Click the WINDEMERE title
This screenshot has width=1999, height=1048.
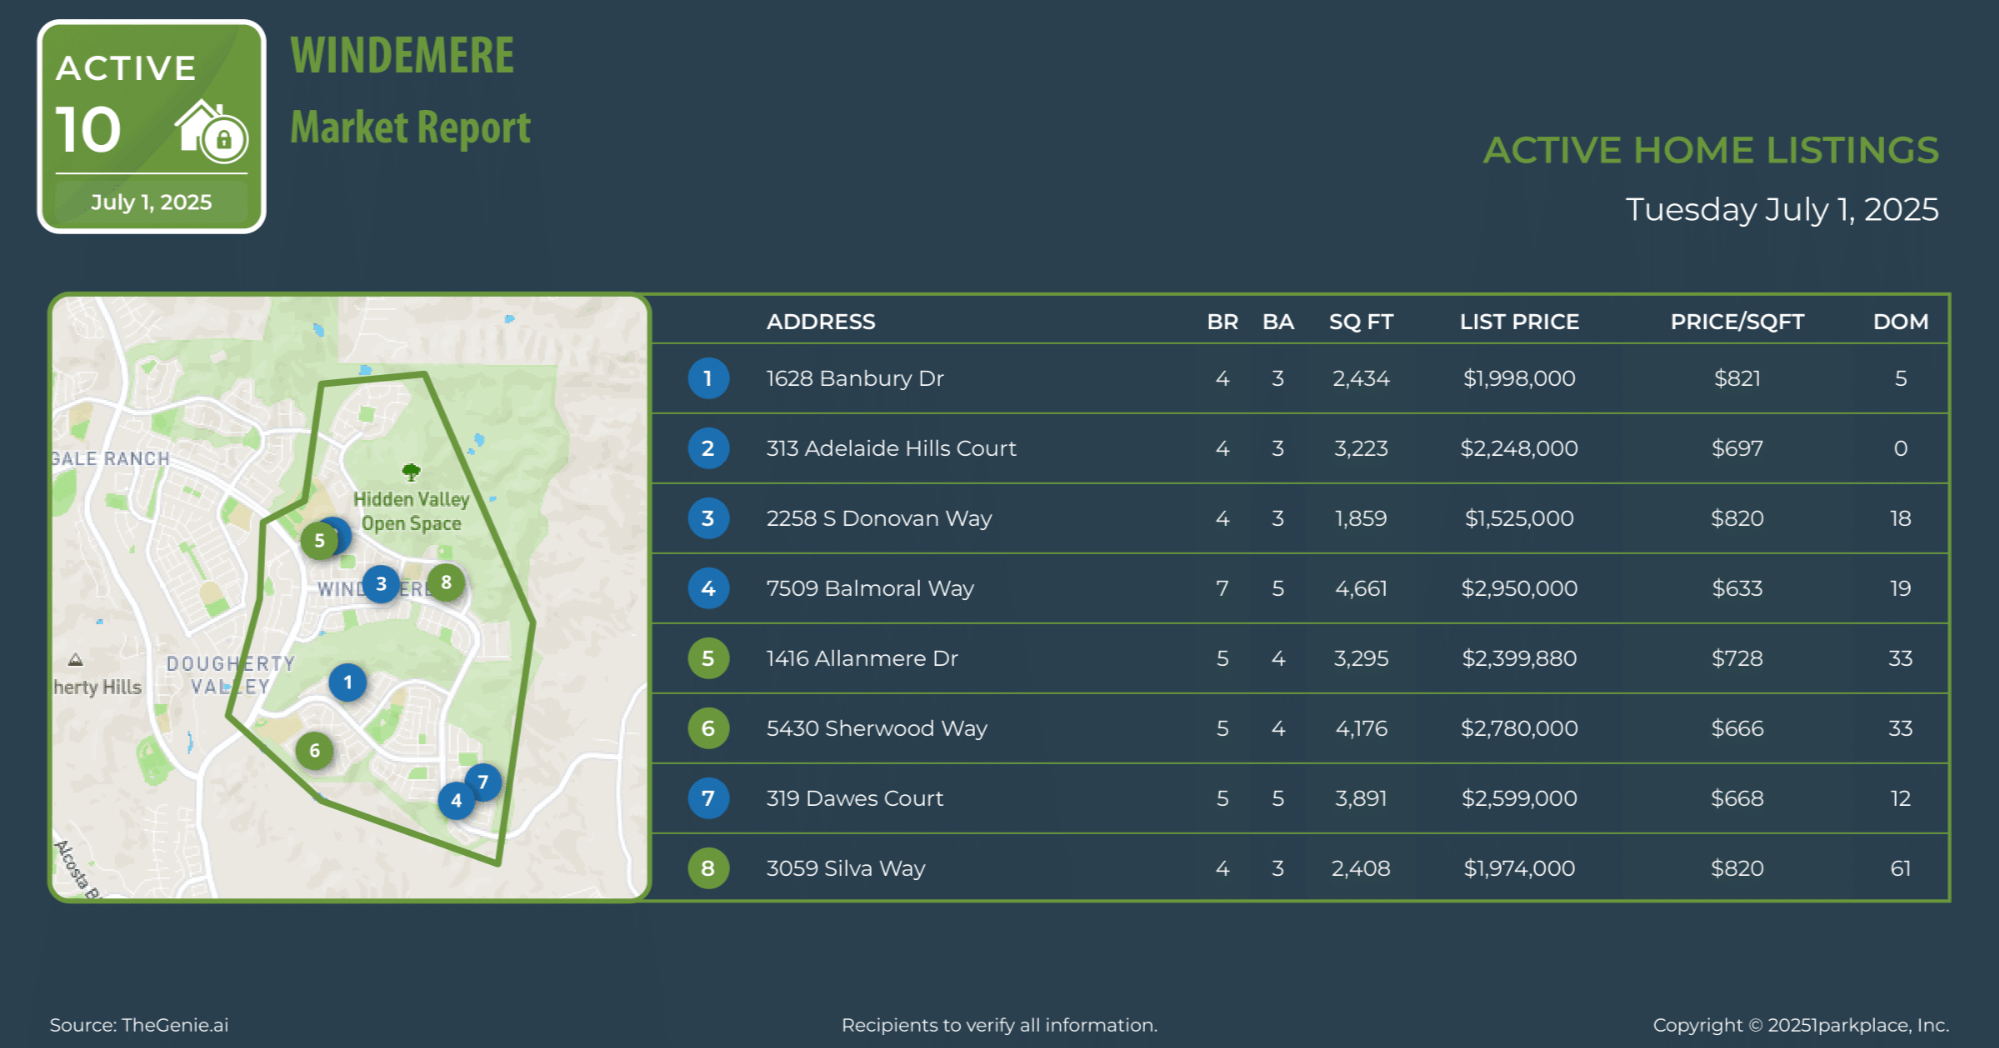tap(402, 56)
